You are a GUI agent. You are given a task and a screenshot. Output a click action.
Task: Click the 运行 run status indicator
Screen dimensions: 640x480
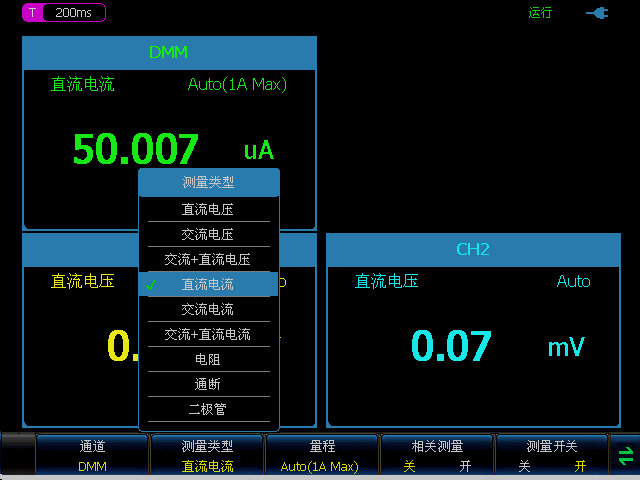(540, 13)
